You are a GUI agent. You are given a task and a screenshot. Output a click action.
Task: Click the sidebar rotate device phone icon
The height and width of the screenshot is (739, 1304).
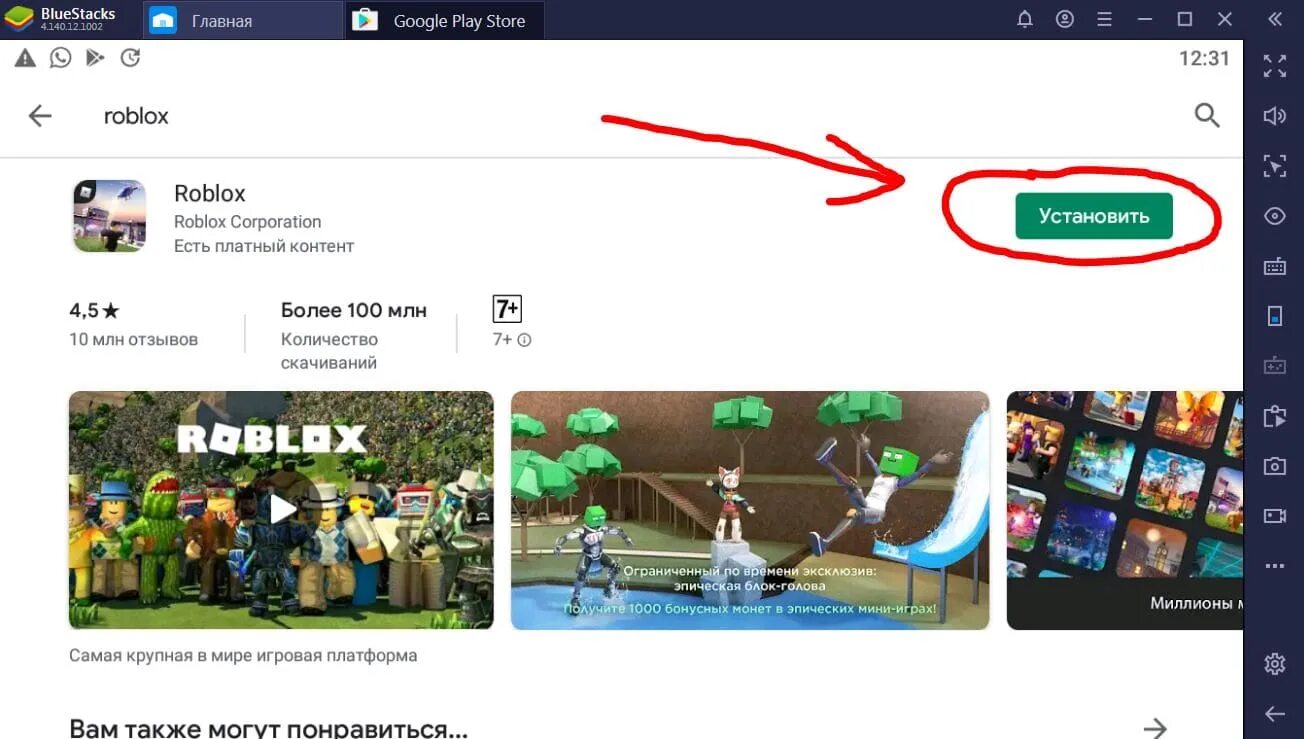1275,317
